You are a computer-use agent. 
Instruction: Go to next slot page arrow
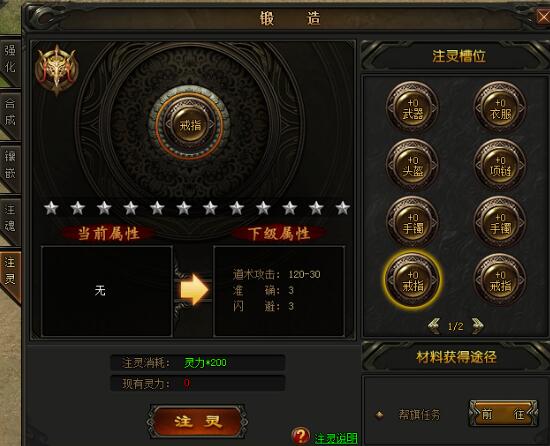click(477, 326)
